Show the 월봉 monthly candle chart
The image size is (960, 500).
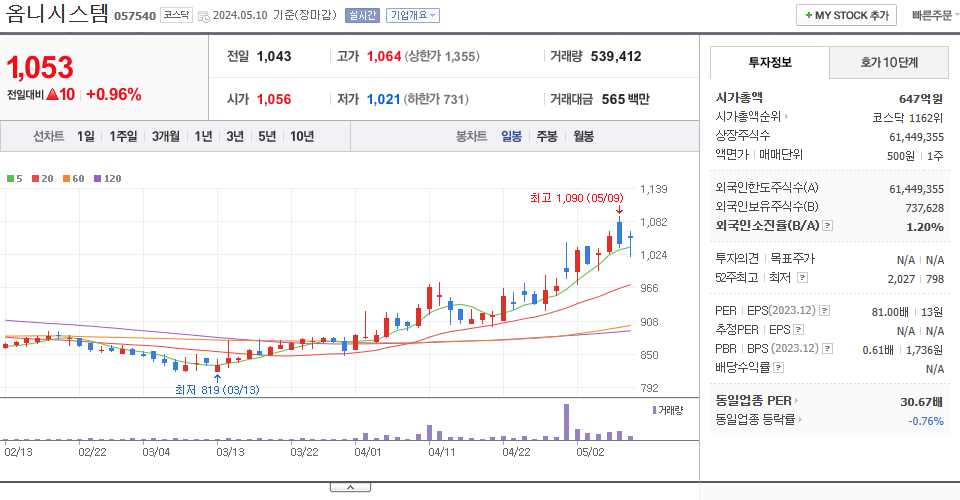pos(583,136)
